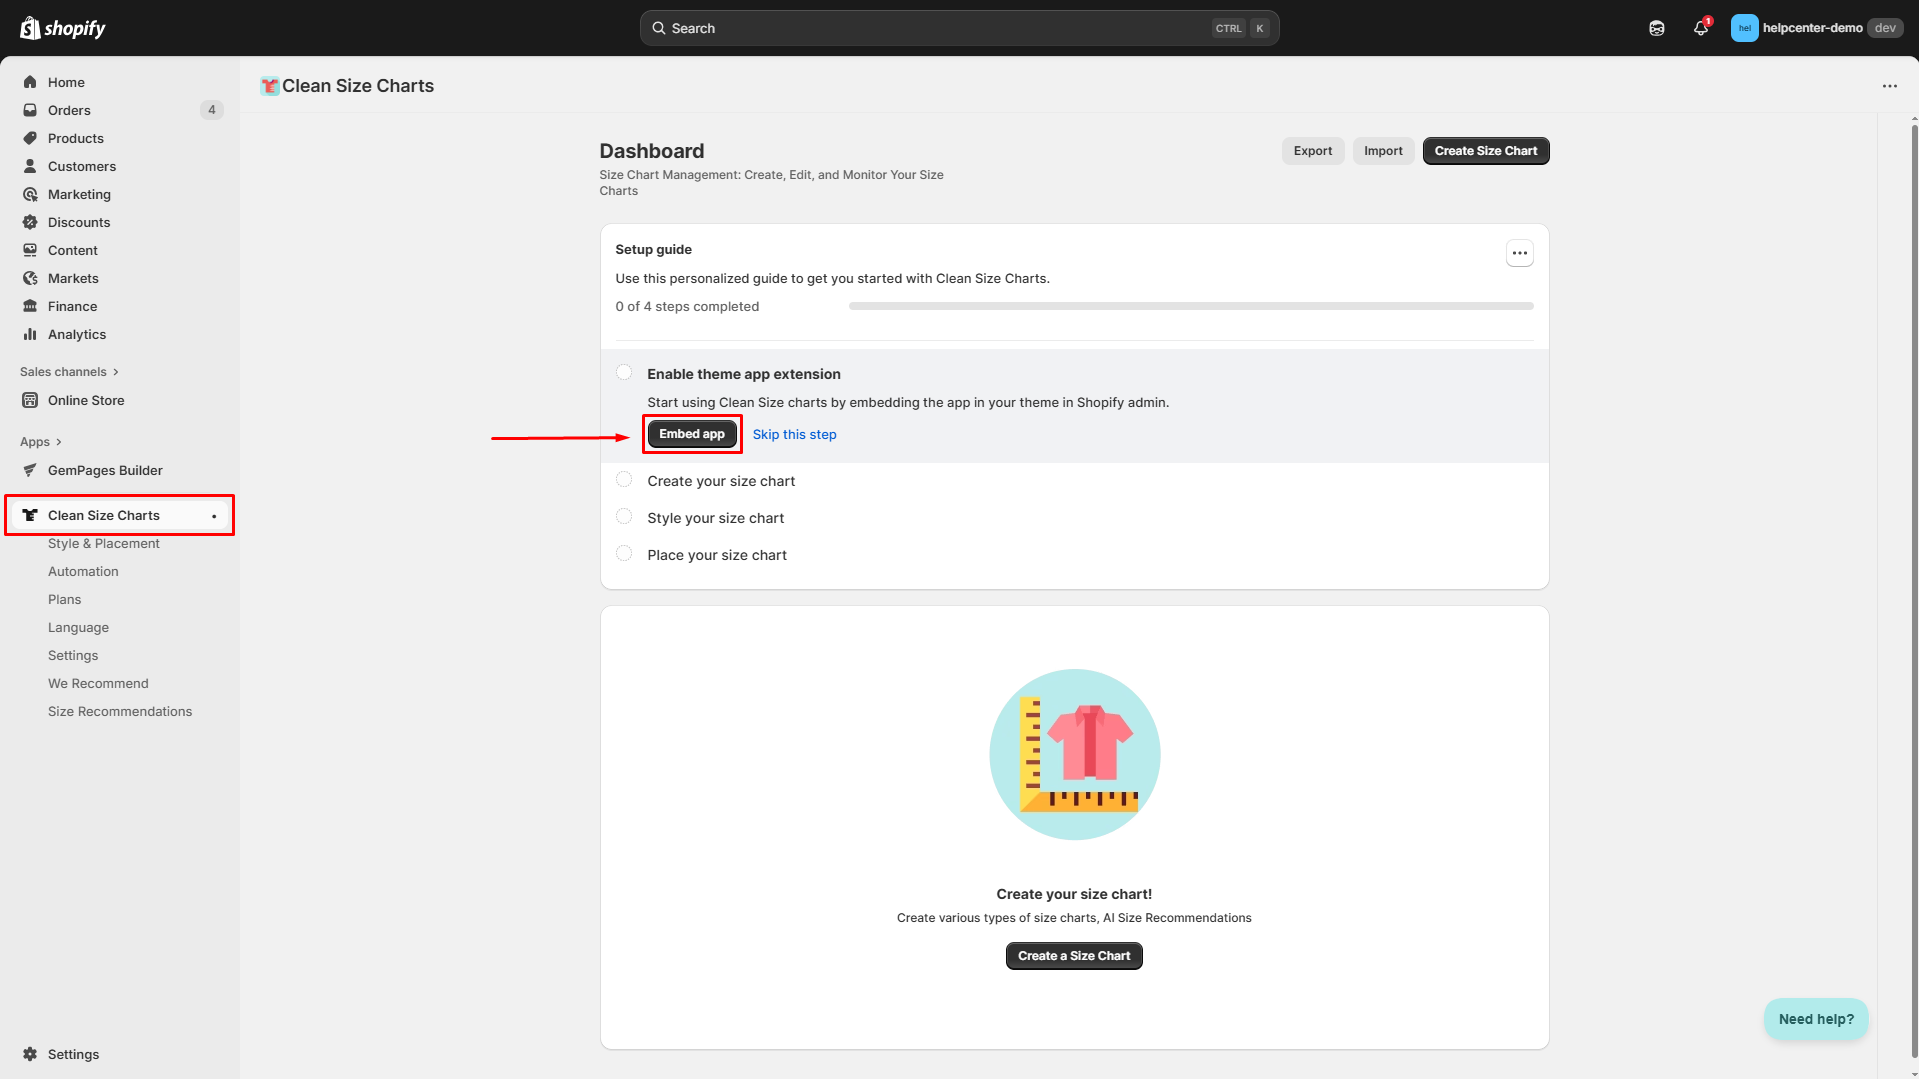Expand the 'Style your size chart' step
Viewport: 1919px width, 1079px height.
point(715,518)
